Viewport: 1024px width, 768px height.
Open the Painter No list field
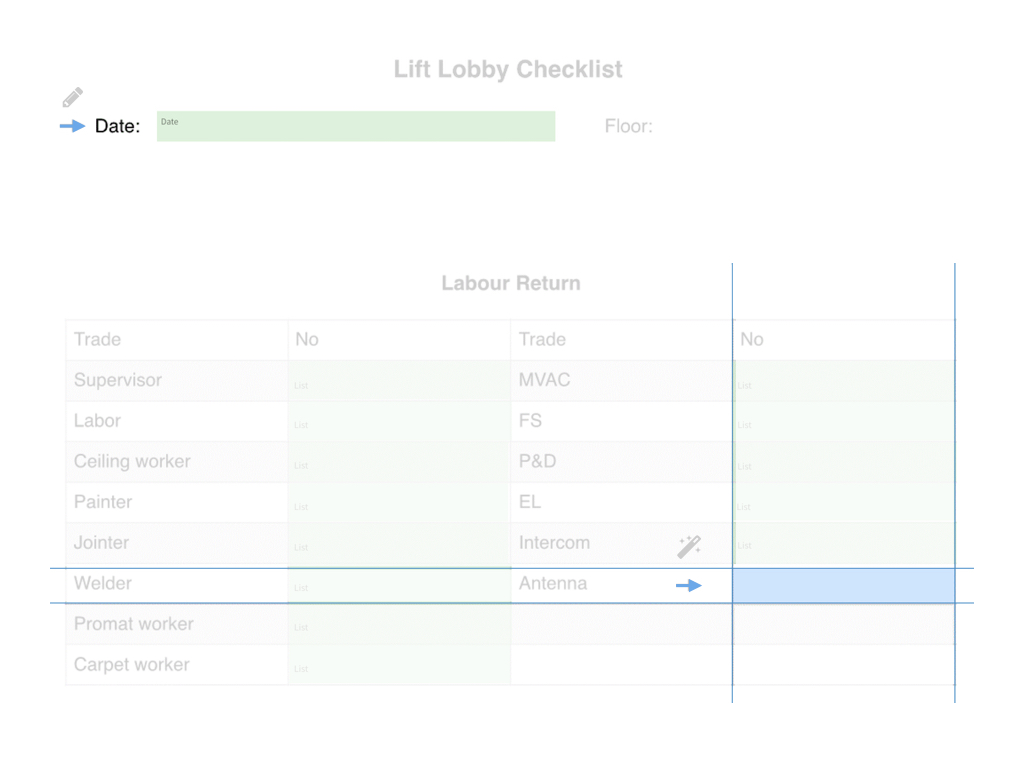399,502
